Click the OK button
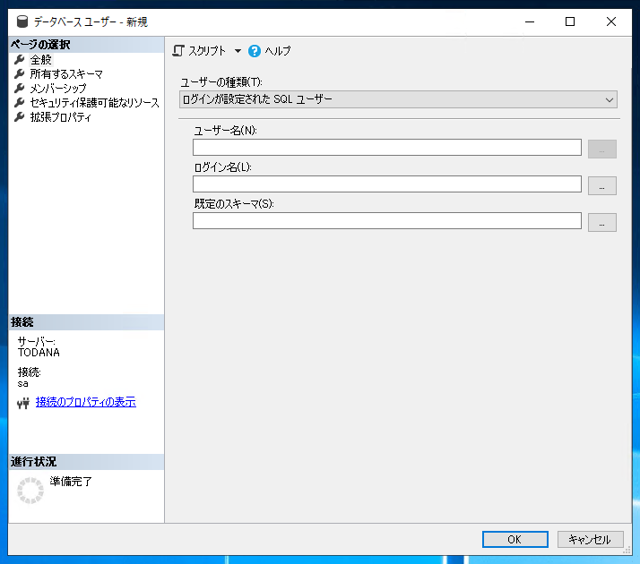Image resolution: width=640 pixels, height=564 pixels. tap(515, 540)
